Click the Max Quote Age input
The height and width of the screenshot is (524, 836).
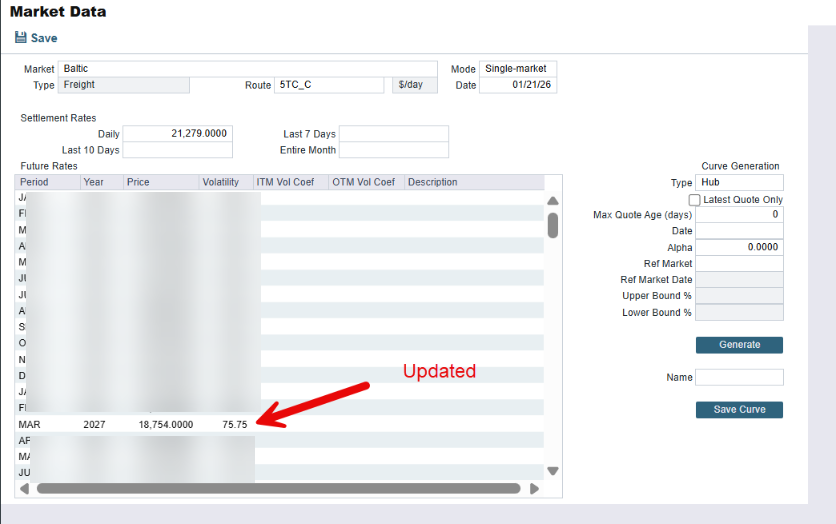click(739, 215)
